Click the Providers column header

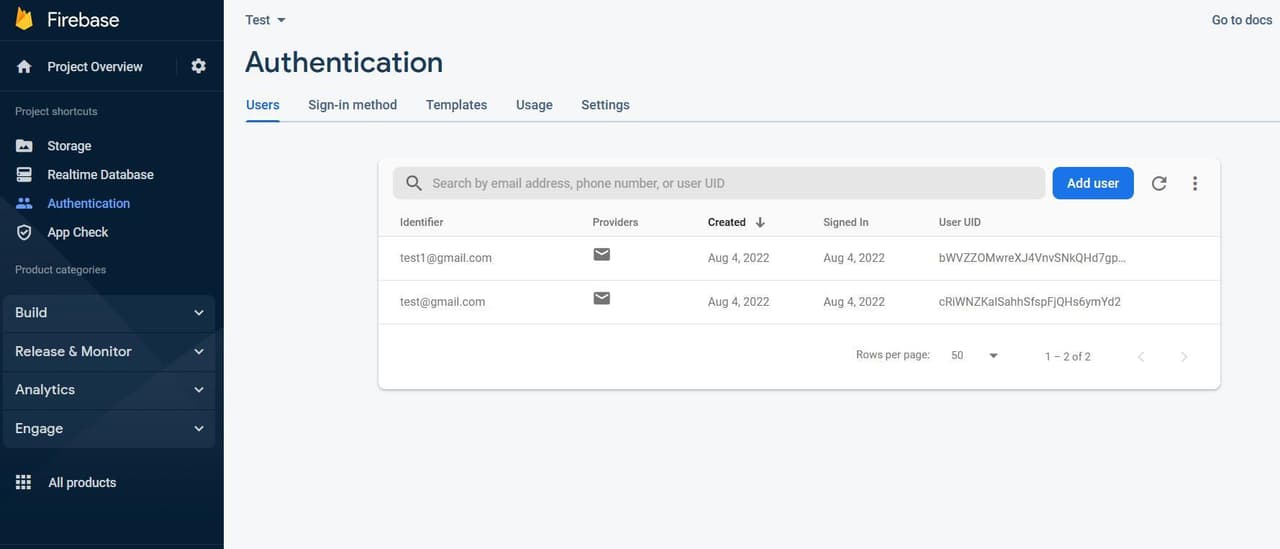pos(615,222)
